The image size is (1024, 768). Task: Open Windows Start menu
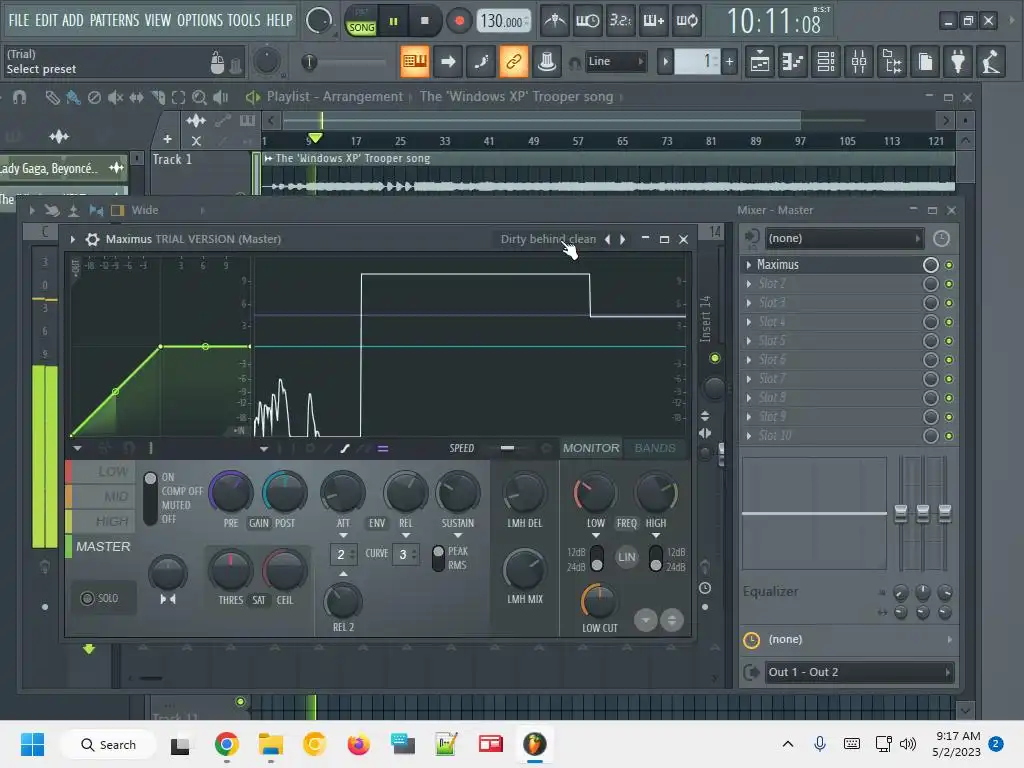tap(33, 744)
